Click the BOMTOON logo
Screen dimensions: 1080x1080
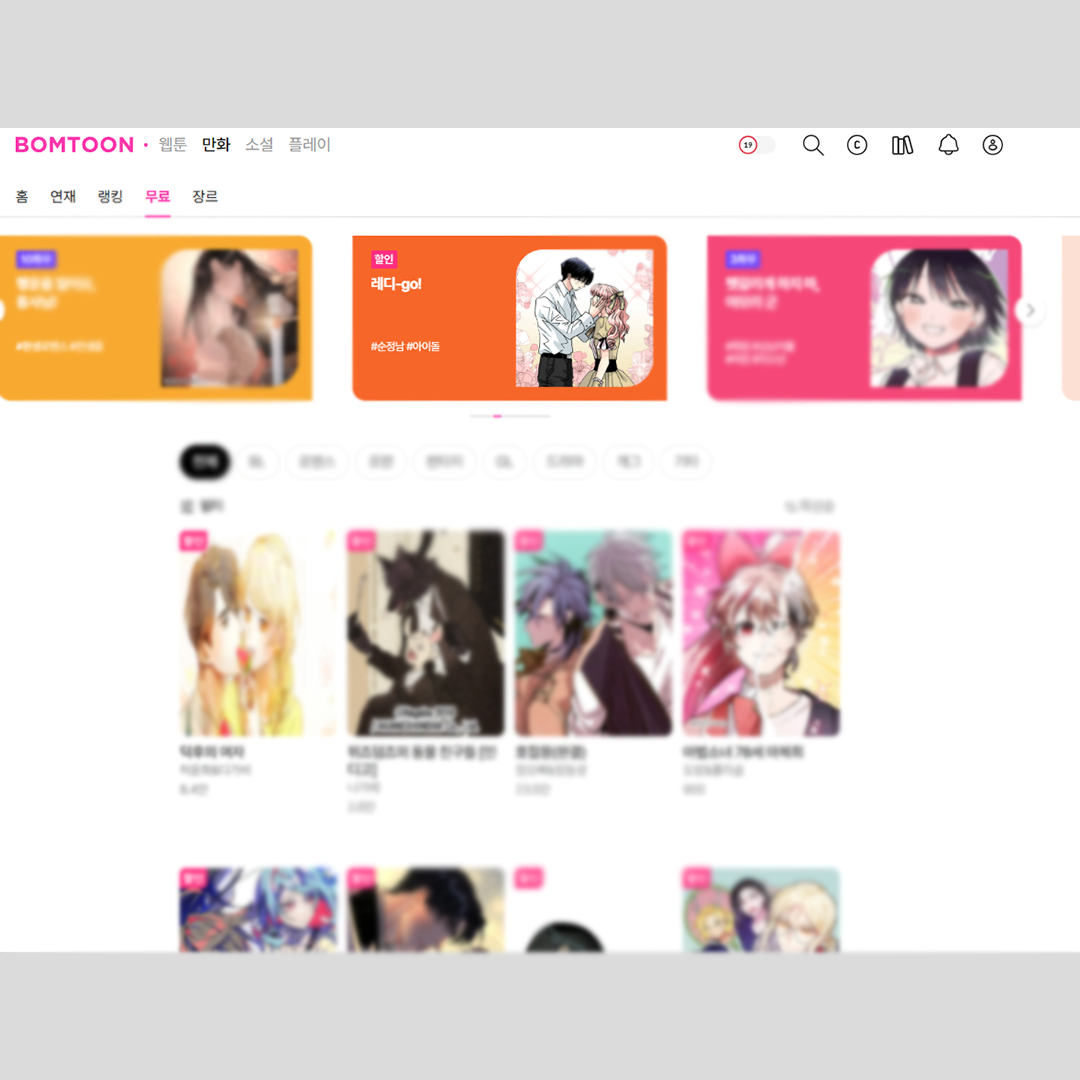point(74,145)
